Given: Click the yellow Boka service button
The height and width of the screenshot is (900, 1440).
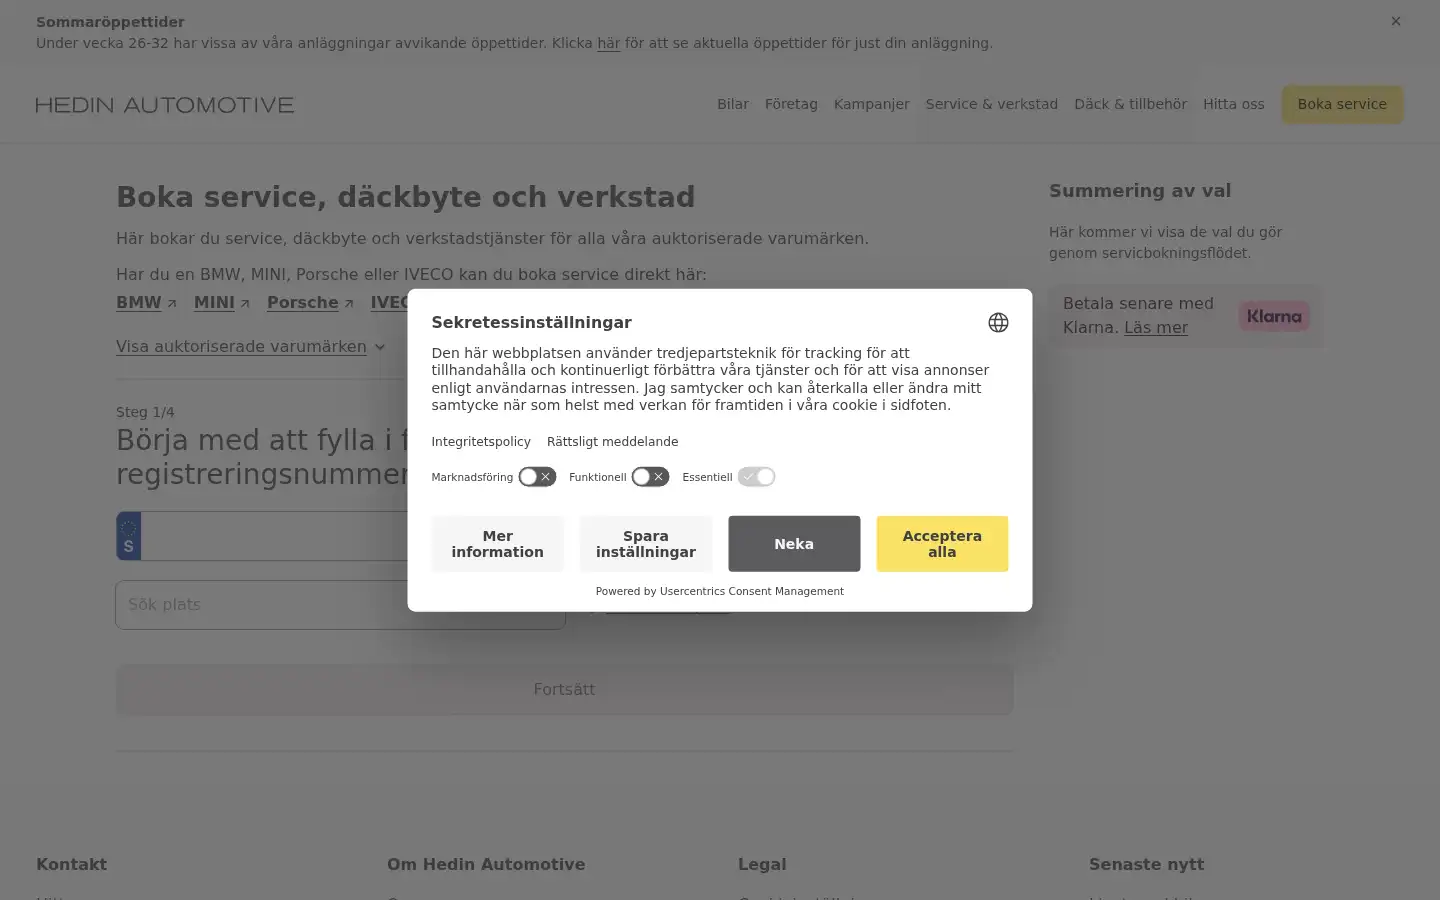Looking at the screenshot, I should (1342, 104).
